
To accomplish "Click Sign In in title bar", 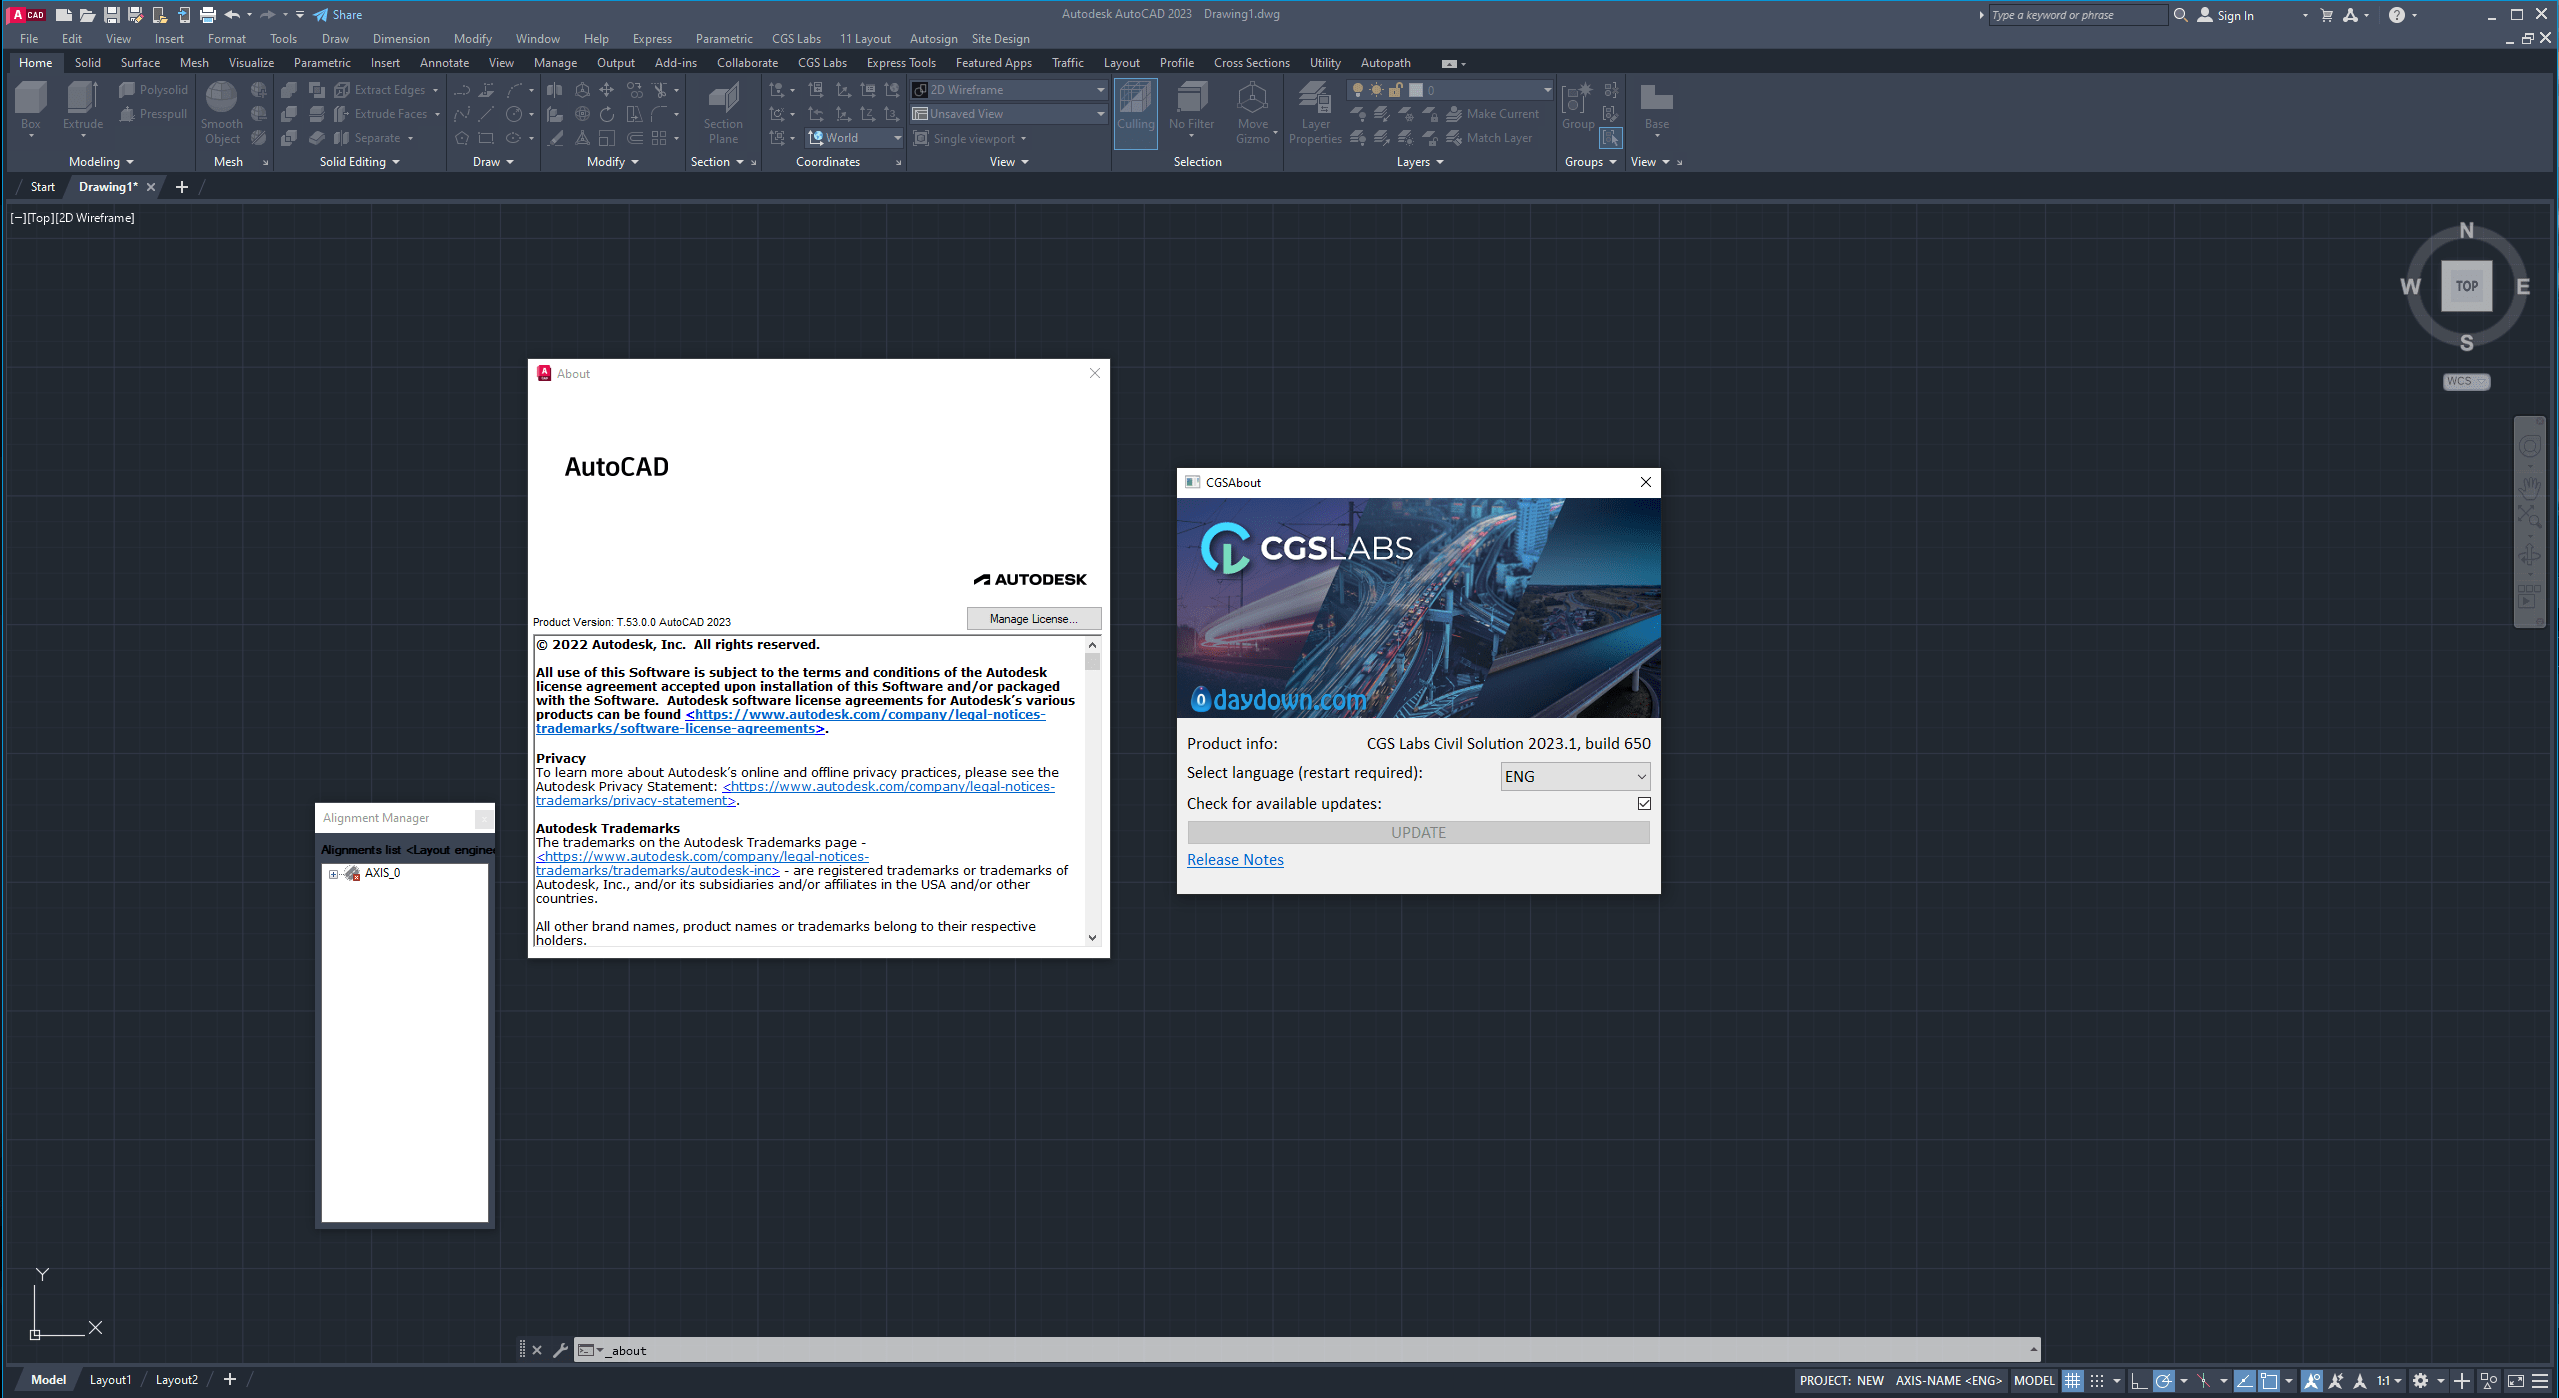I will pyautogui.click(x=2225, y=15).
